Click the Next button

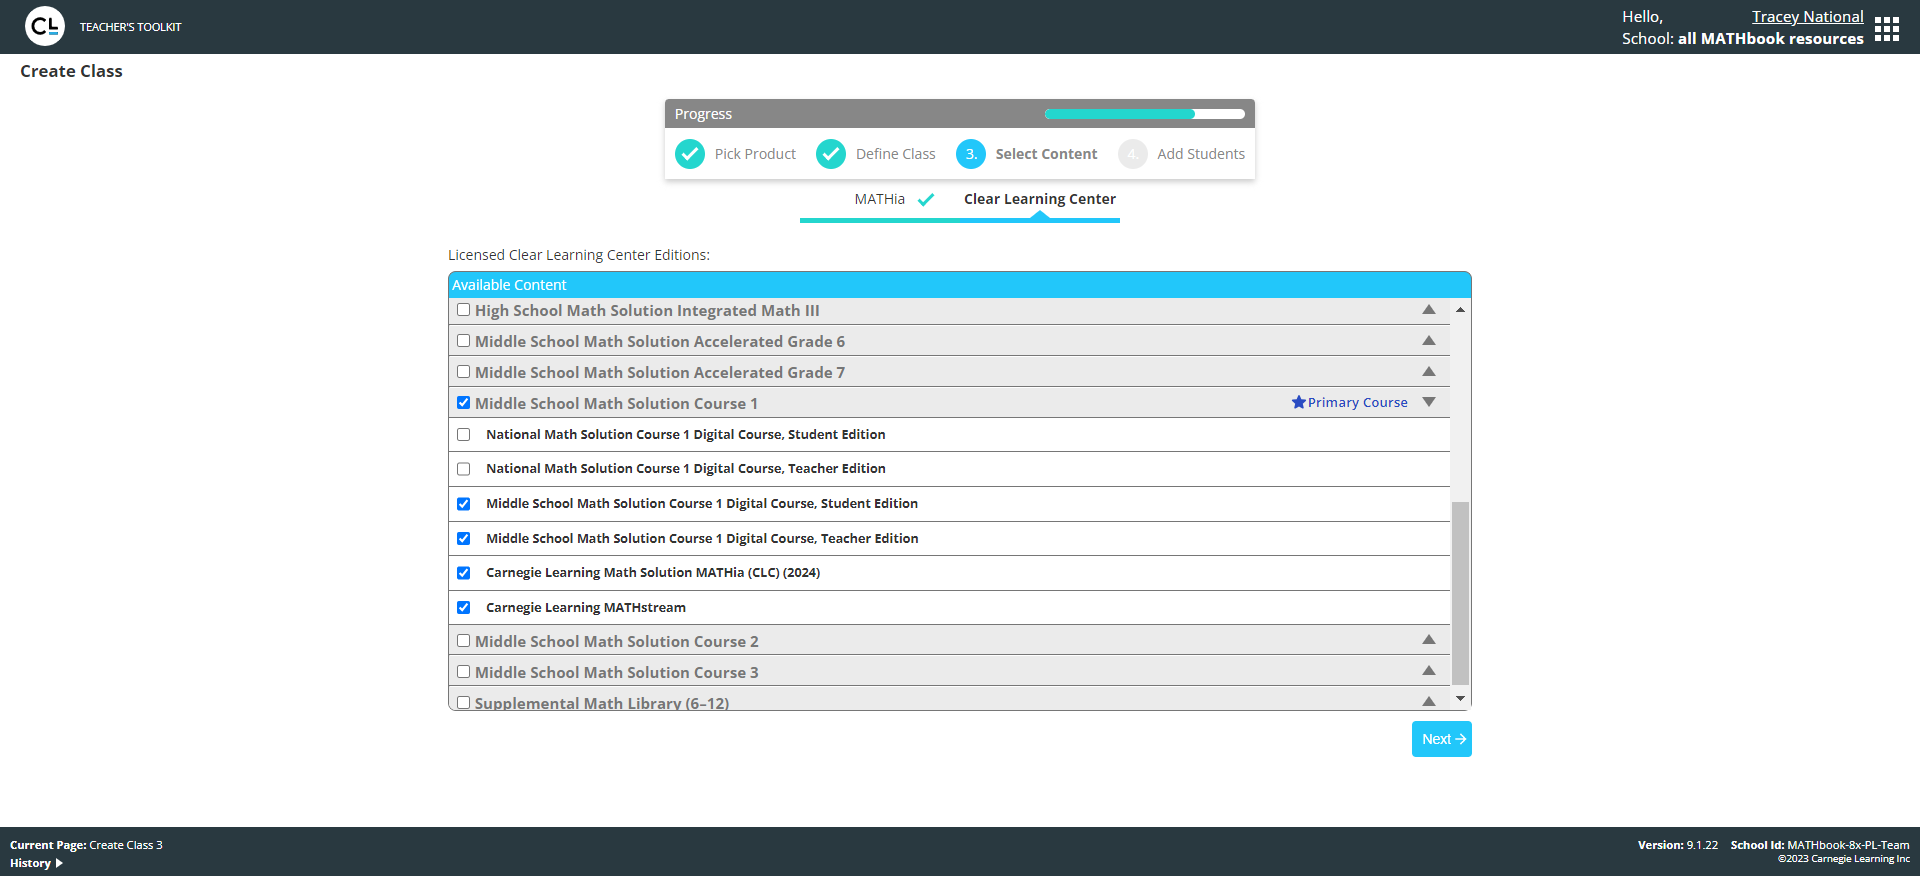1442,739
